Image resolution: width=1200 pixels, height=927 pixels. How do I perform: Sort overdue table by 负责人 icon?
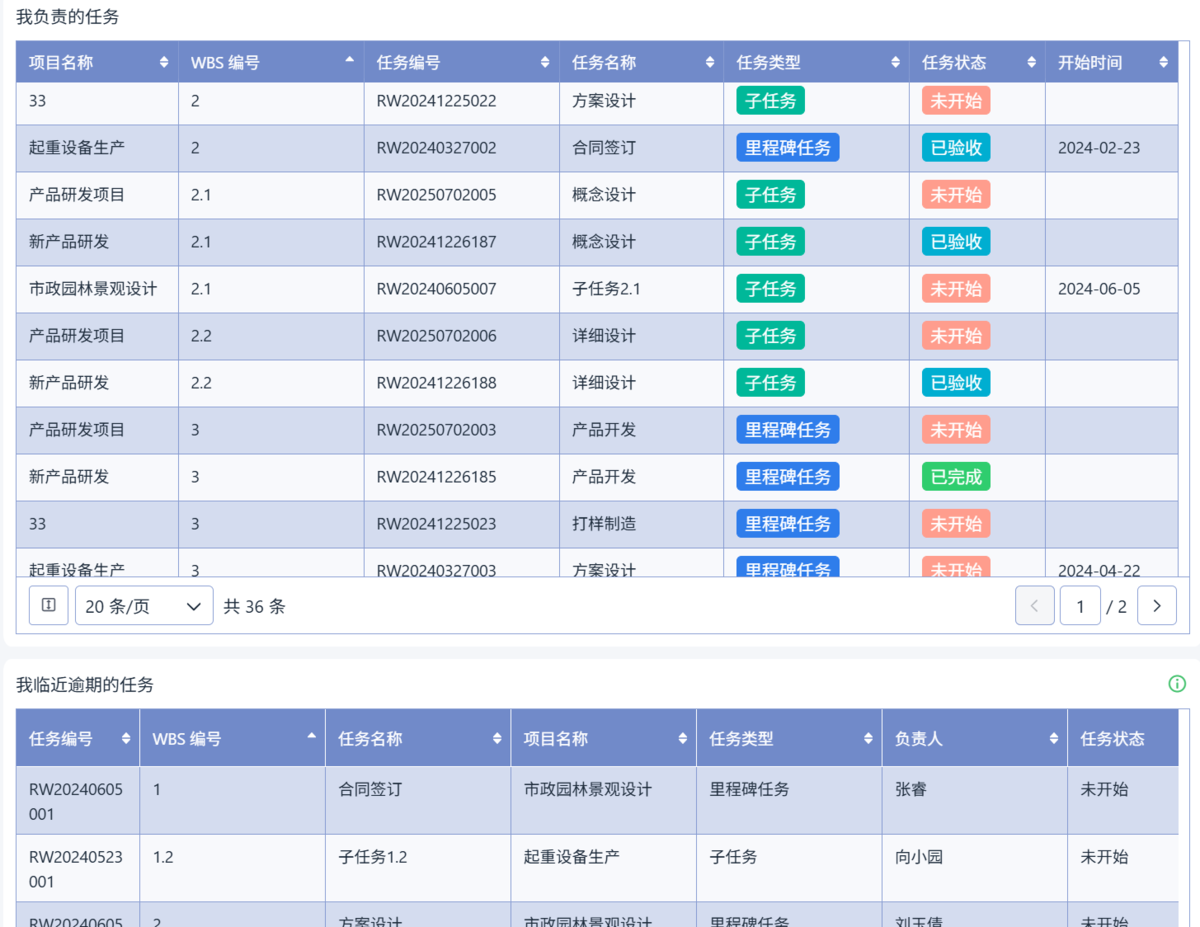click(1054, 739)
